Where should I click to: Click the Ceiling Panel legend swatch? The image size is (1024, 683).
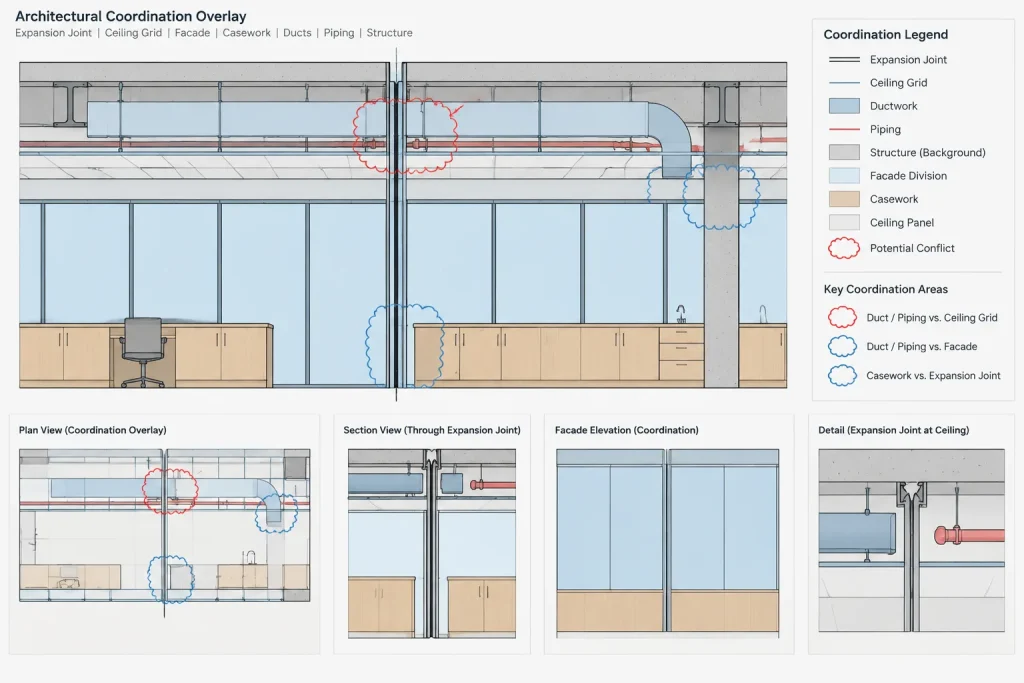pos(844,223)
